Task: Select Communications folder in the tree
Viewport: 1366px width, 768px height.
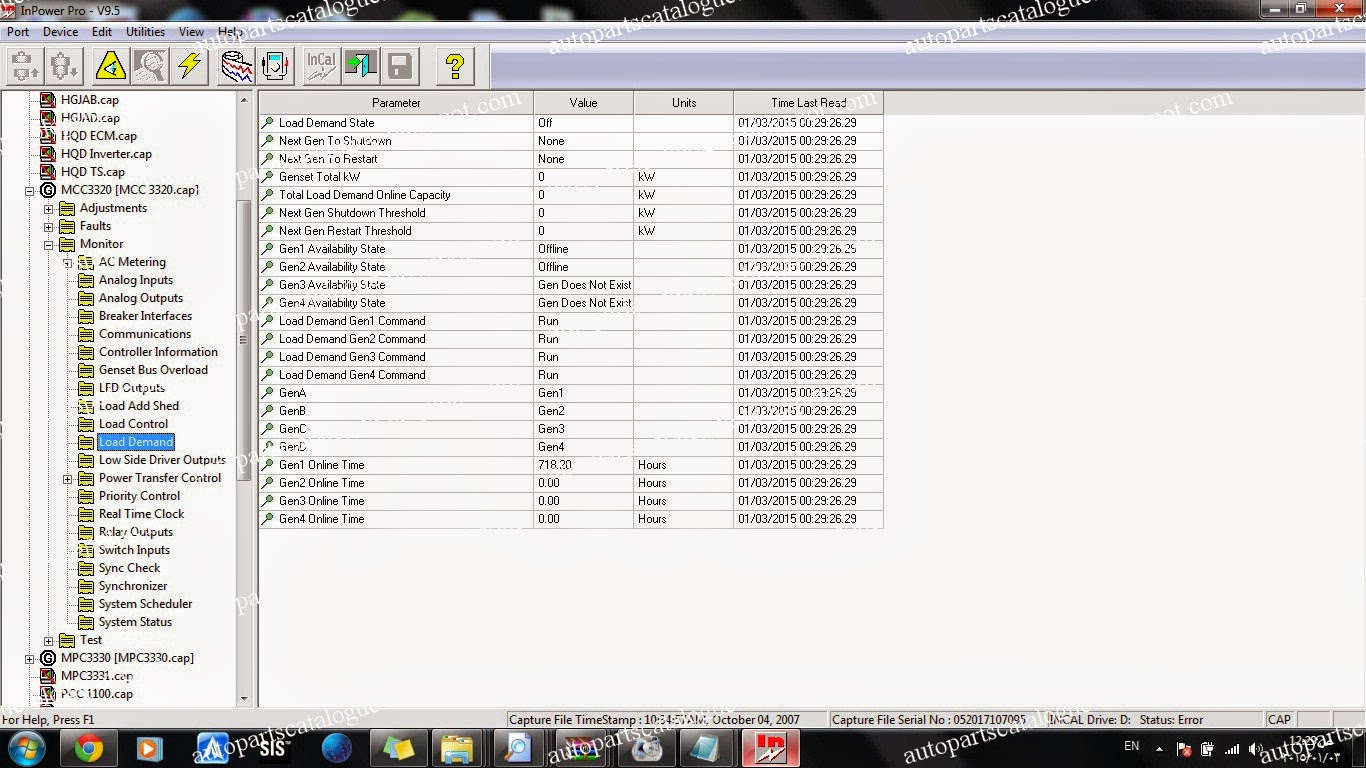Action: (x=145, y=334)
